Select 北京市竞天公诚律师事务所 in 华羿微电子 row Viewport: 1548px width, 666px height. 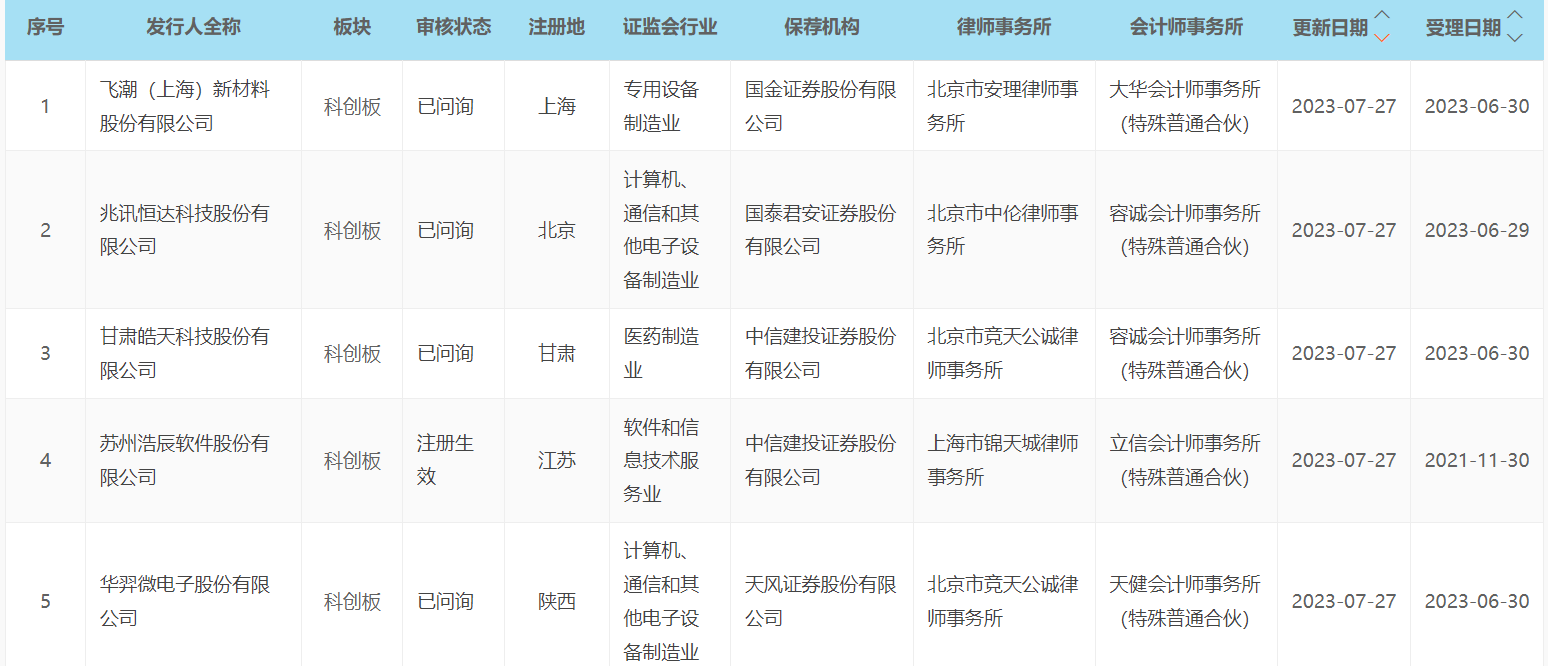point(1003,601)
